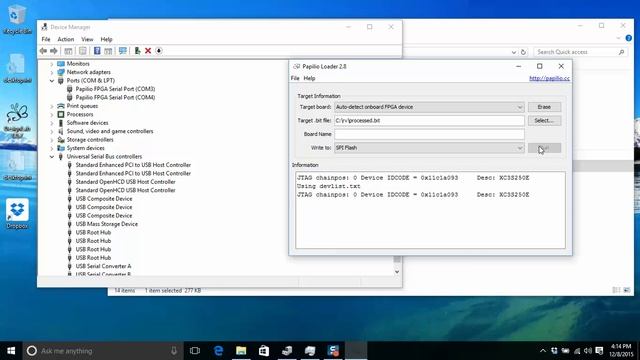Screen dimensions: 640x360
Task: Open the File menu in Device Manager
Action: (46, 39)
